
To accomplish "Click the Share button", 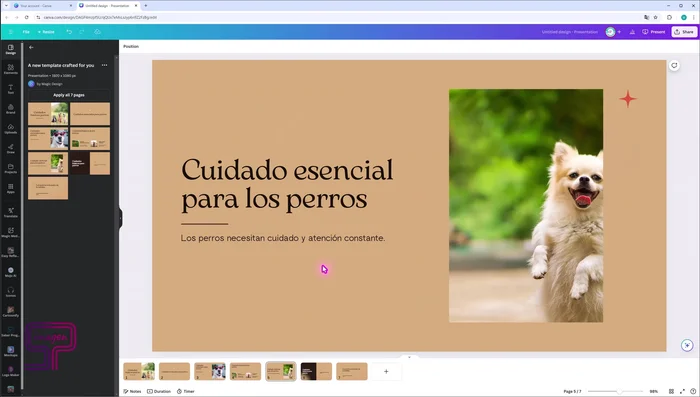I will click(684, 32).
